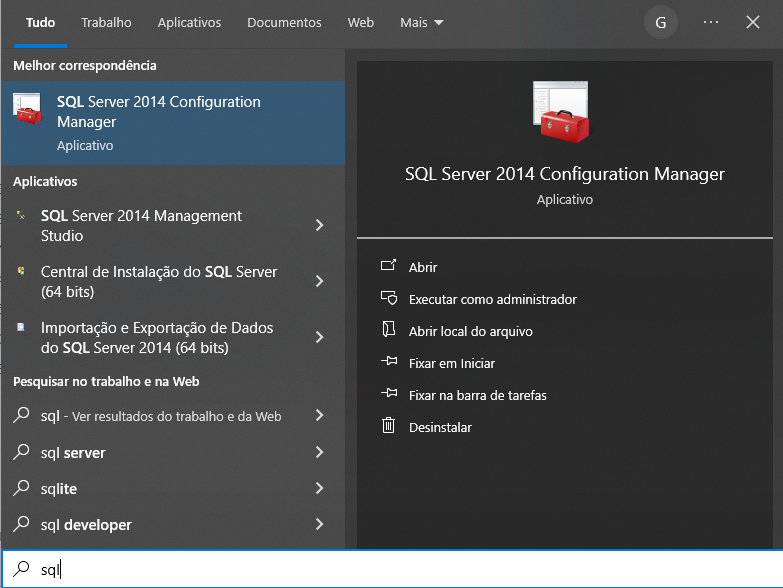This screenshot has height=588, width=783.
Task: Choose Fixar na barra de tarefas
Action: [477, 395]
